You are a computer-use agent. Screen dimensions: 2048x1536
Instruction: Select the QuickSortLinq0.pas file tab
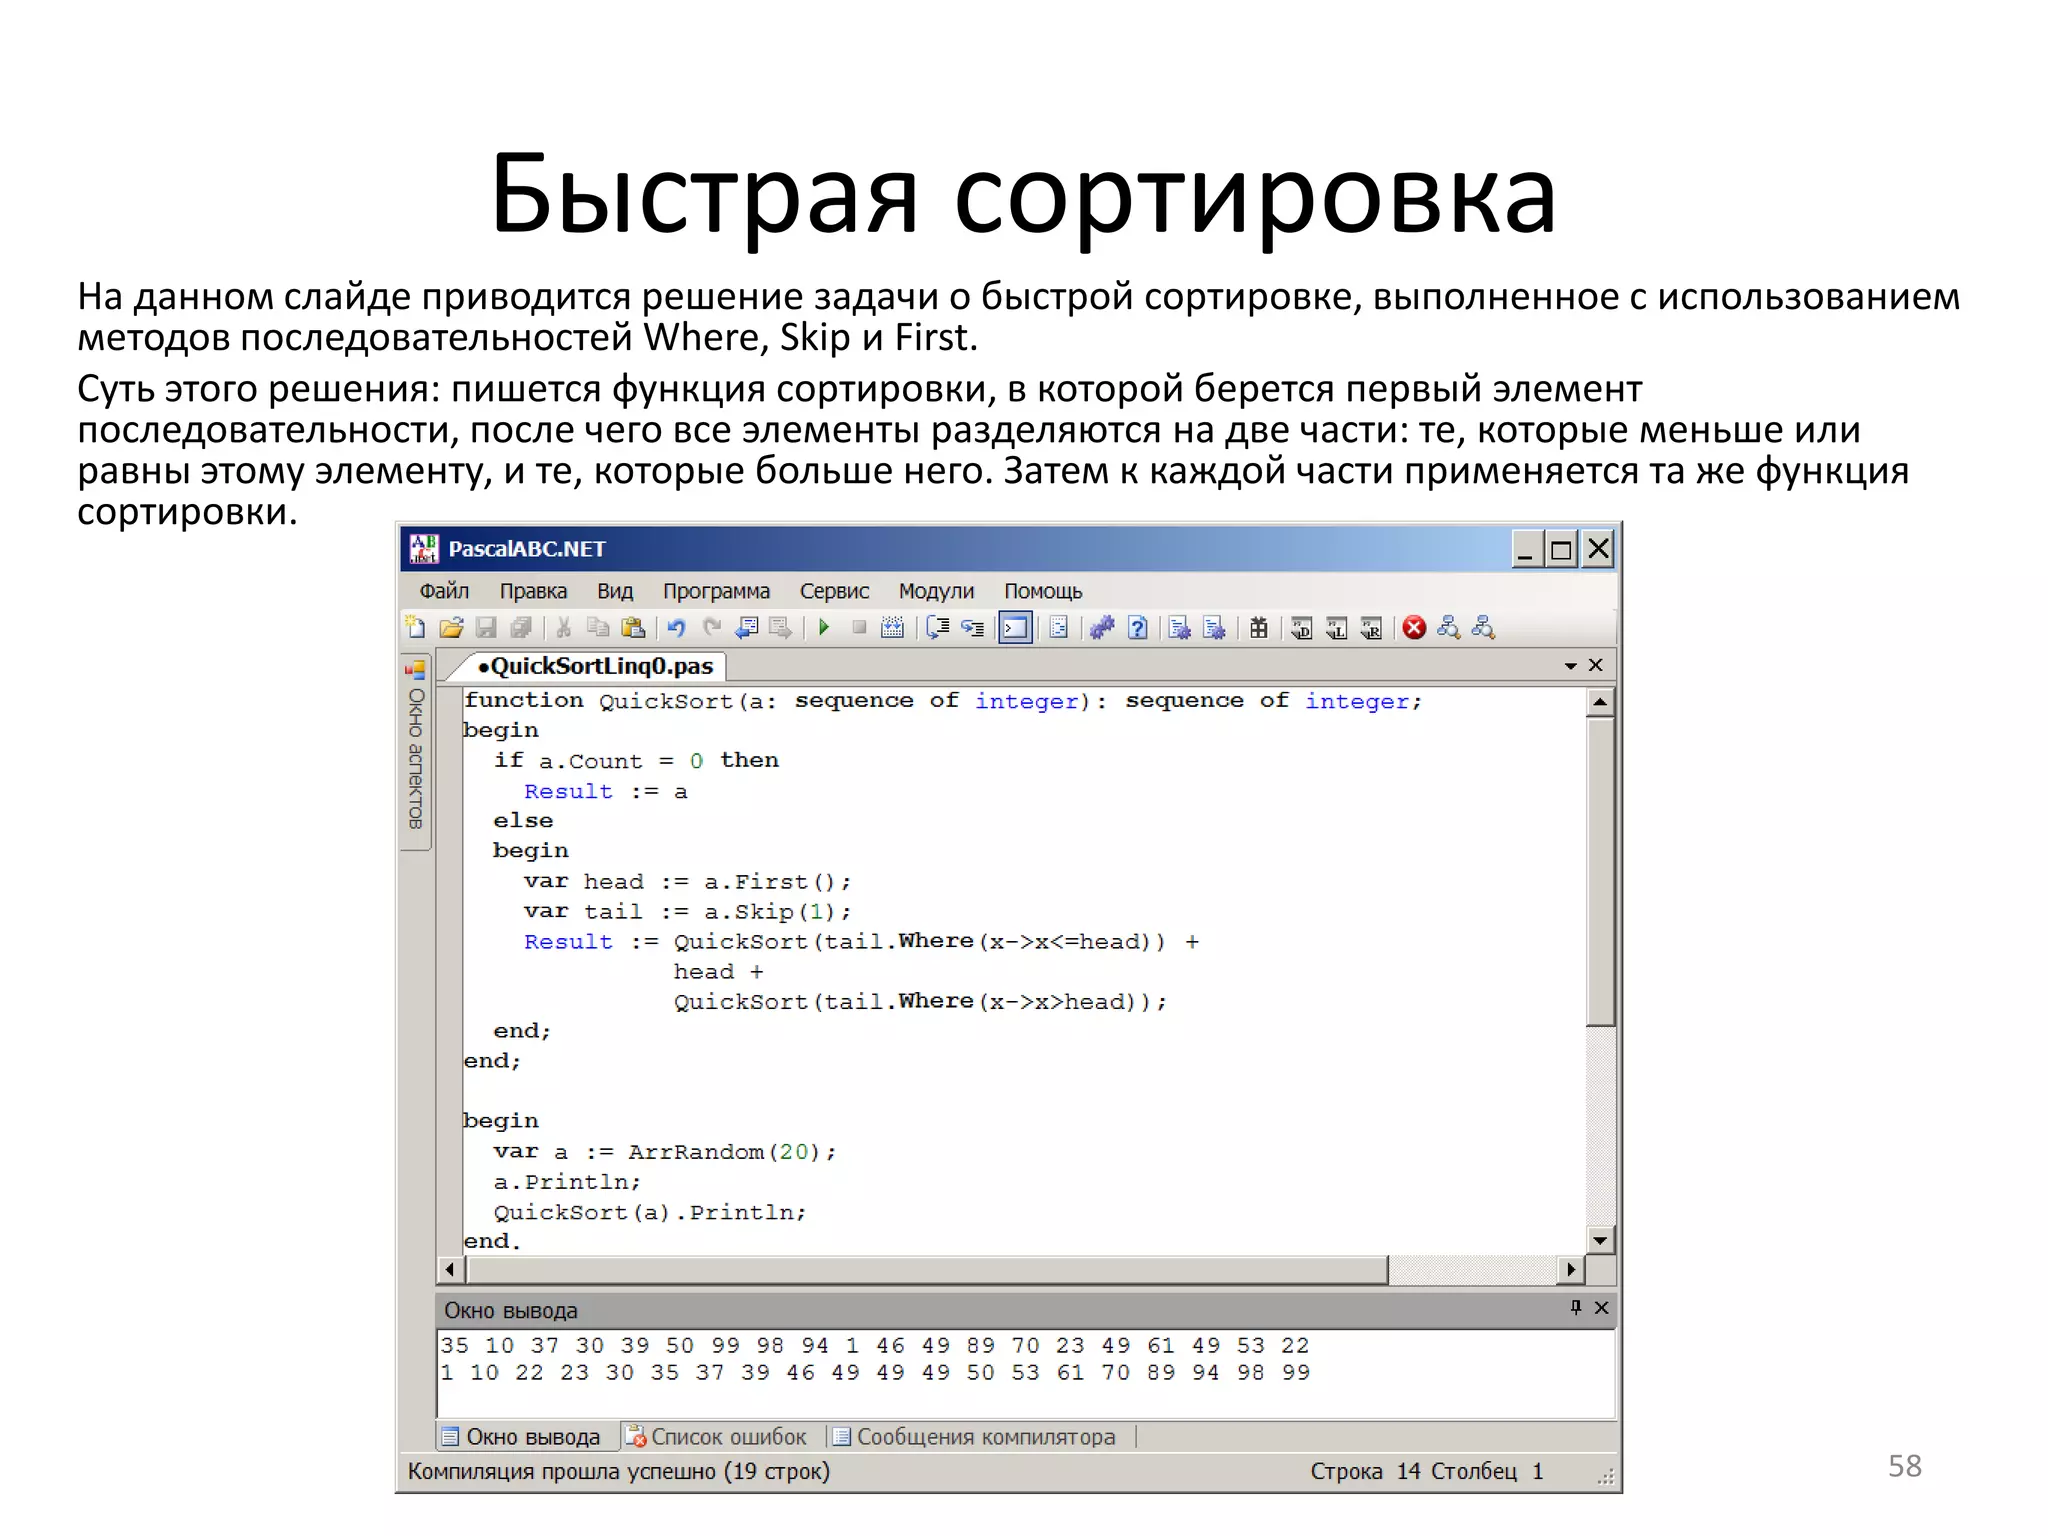click(x=595, y=667)
